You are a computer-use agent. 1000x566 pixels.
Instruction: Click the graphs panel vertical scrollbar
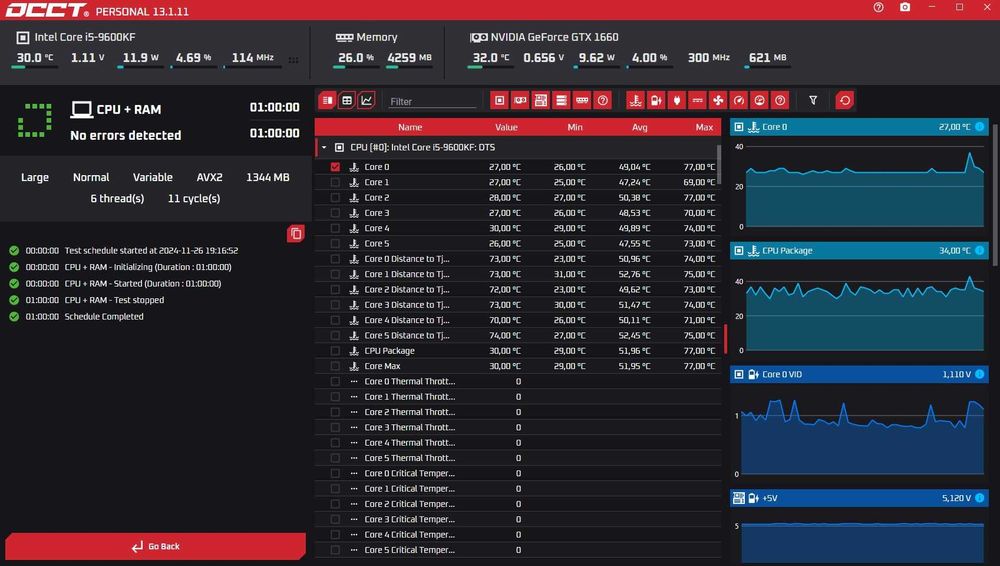996,193
